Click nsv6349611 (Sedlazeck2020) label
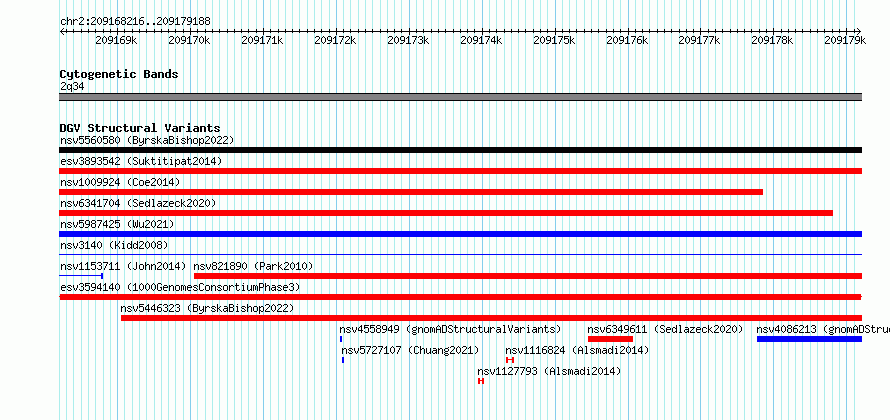This screenshot has height=420, width=890. point(665,329)
